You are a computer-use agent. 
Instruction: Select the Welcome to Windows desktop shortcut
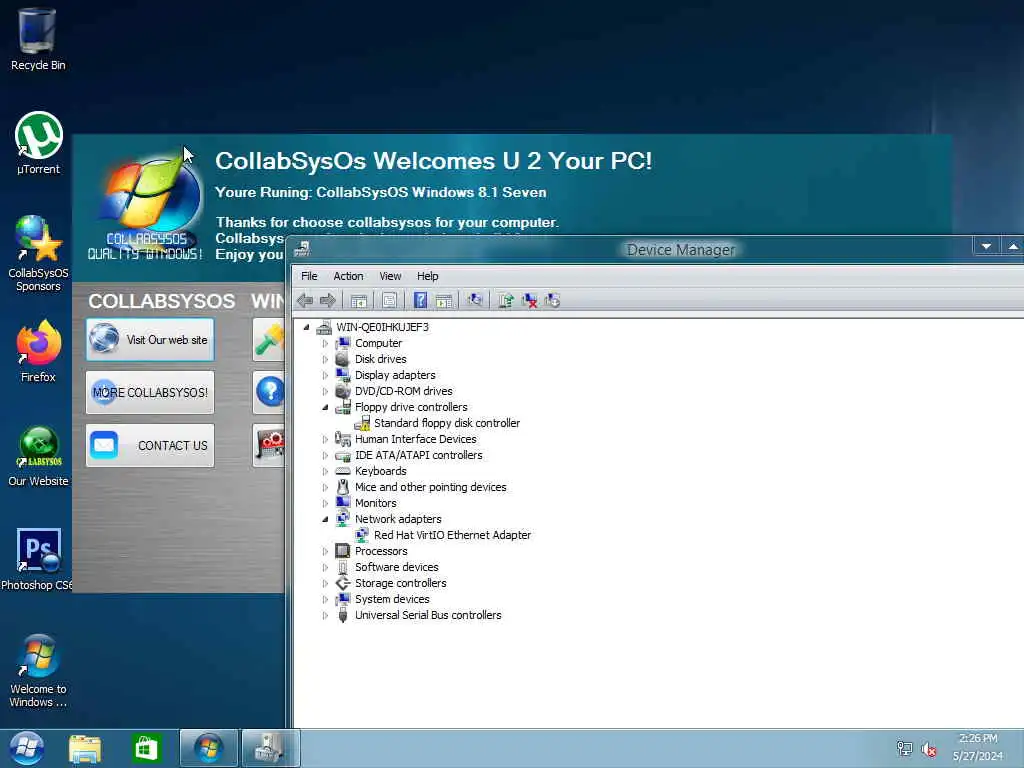click(x=38, y=671)
